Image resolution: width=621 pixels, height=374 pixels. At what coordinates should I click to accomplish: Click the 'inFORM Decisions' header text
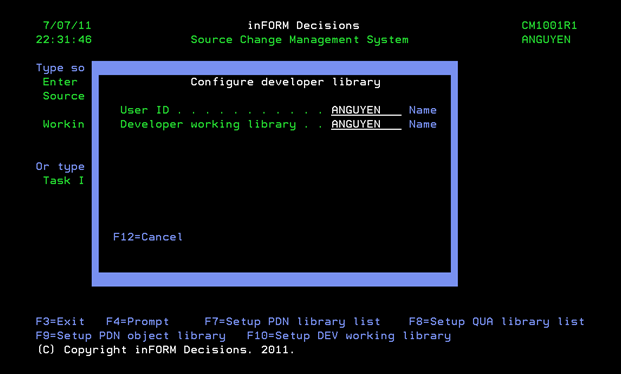303,25
